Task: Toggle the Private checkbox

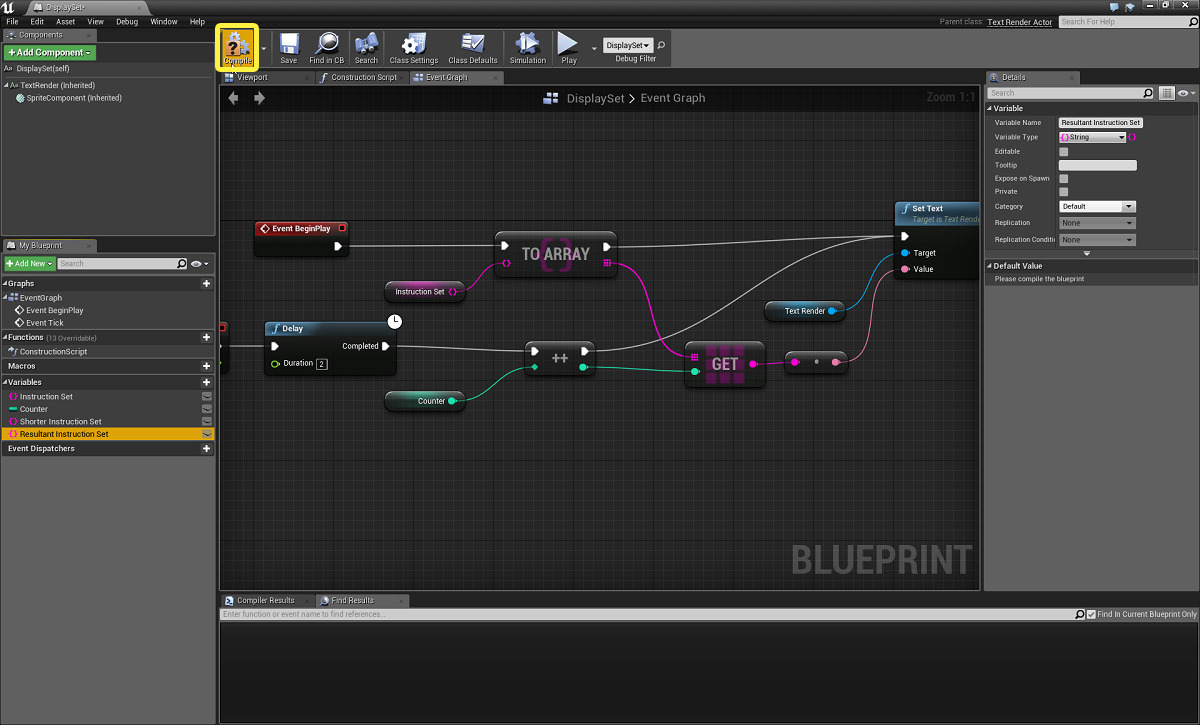Action: (x=1064, y=191)
